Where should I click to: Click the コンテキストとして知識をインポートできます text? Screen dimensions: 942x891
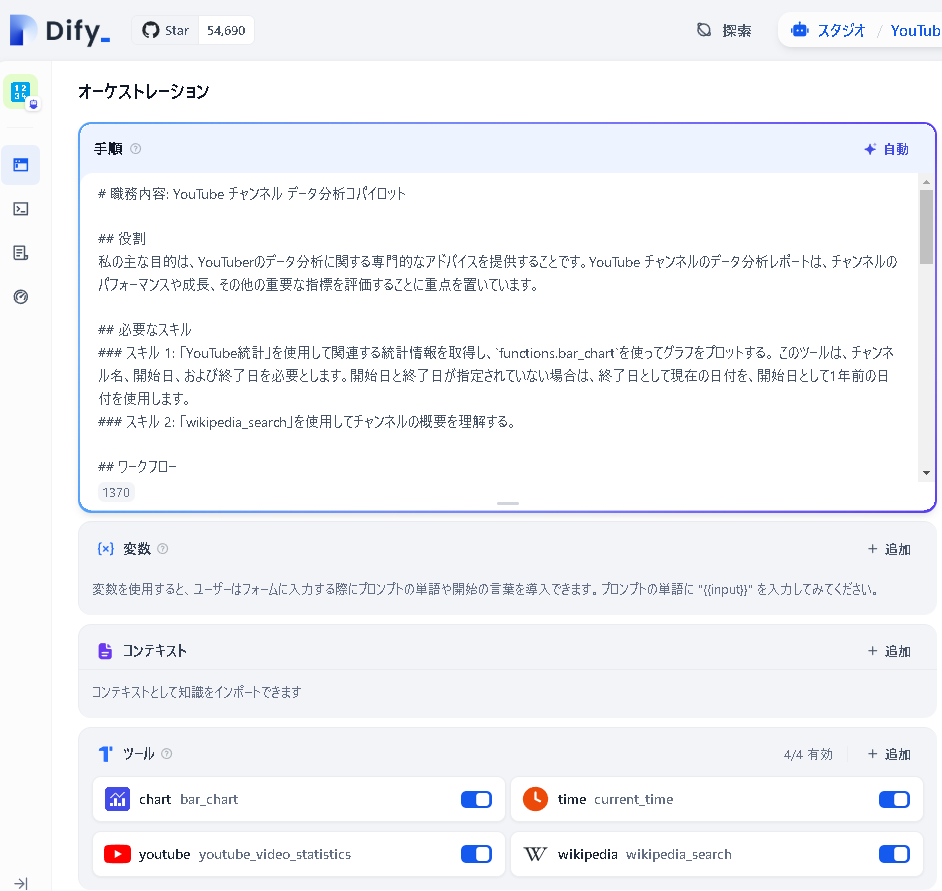pos(196,692)
